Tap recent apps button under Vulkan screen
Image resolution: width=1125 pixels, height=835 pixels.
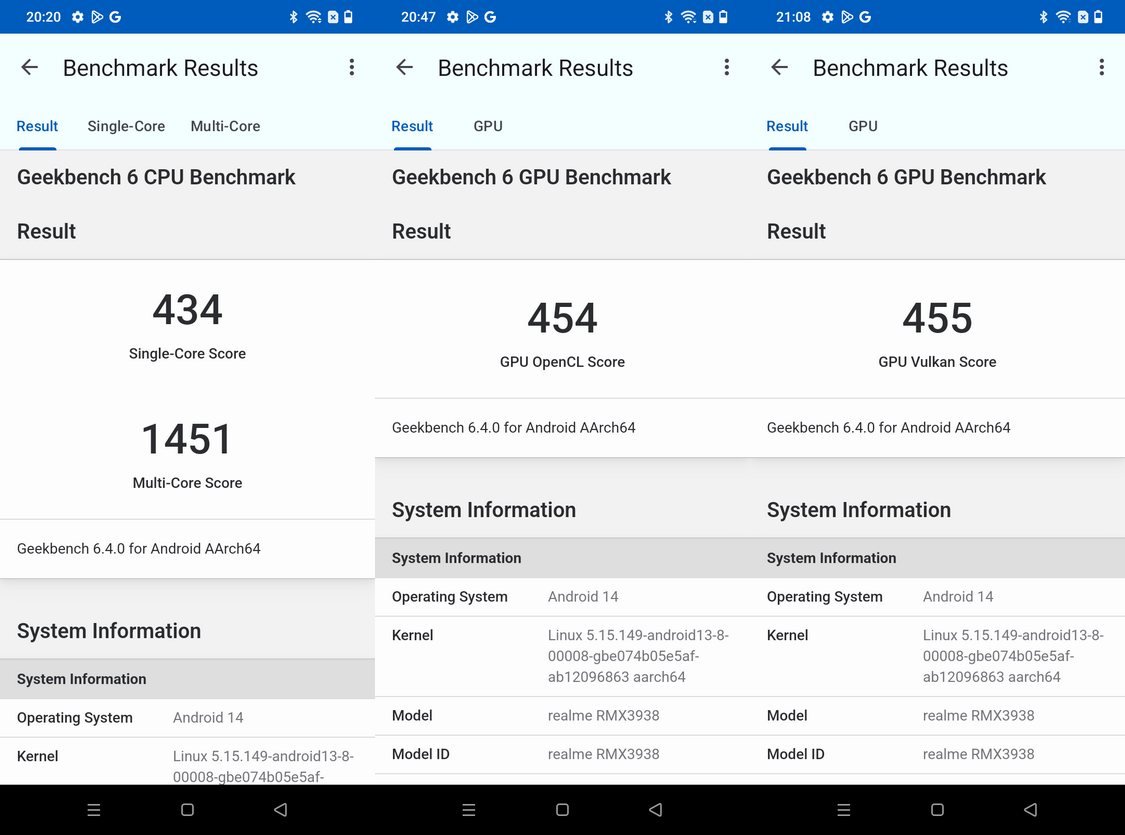click(x=844, y=810)
